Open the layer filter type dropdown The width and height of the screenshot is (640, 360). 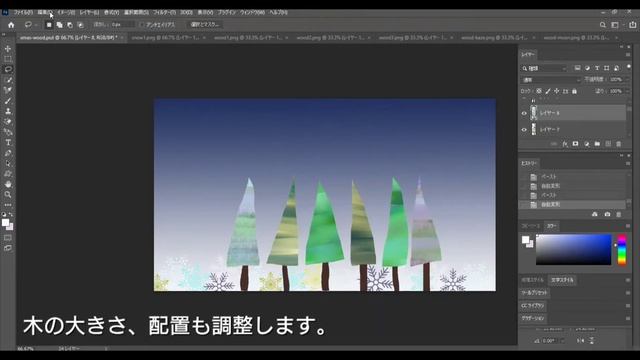coord(544,68)
